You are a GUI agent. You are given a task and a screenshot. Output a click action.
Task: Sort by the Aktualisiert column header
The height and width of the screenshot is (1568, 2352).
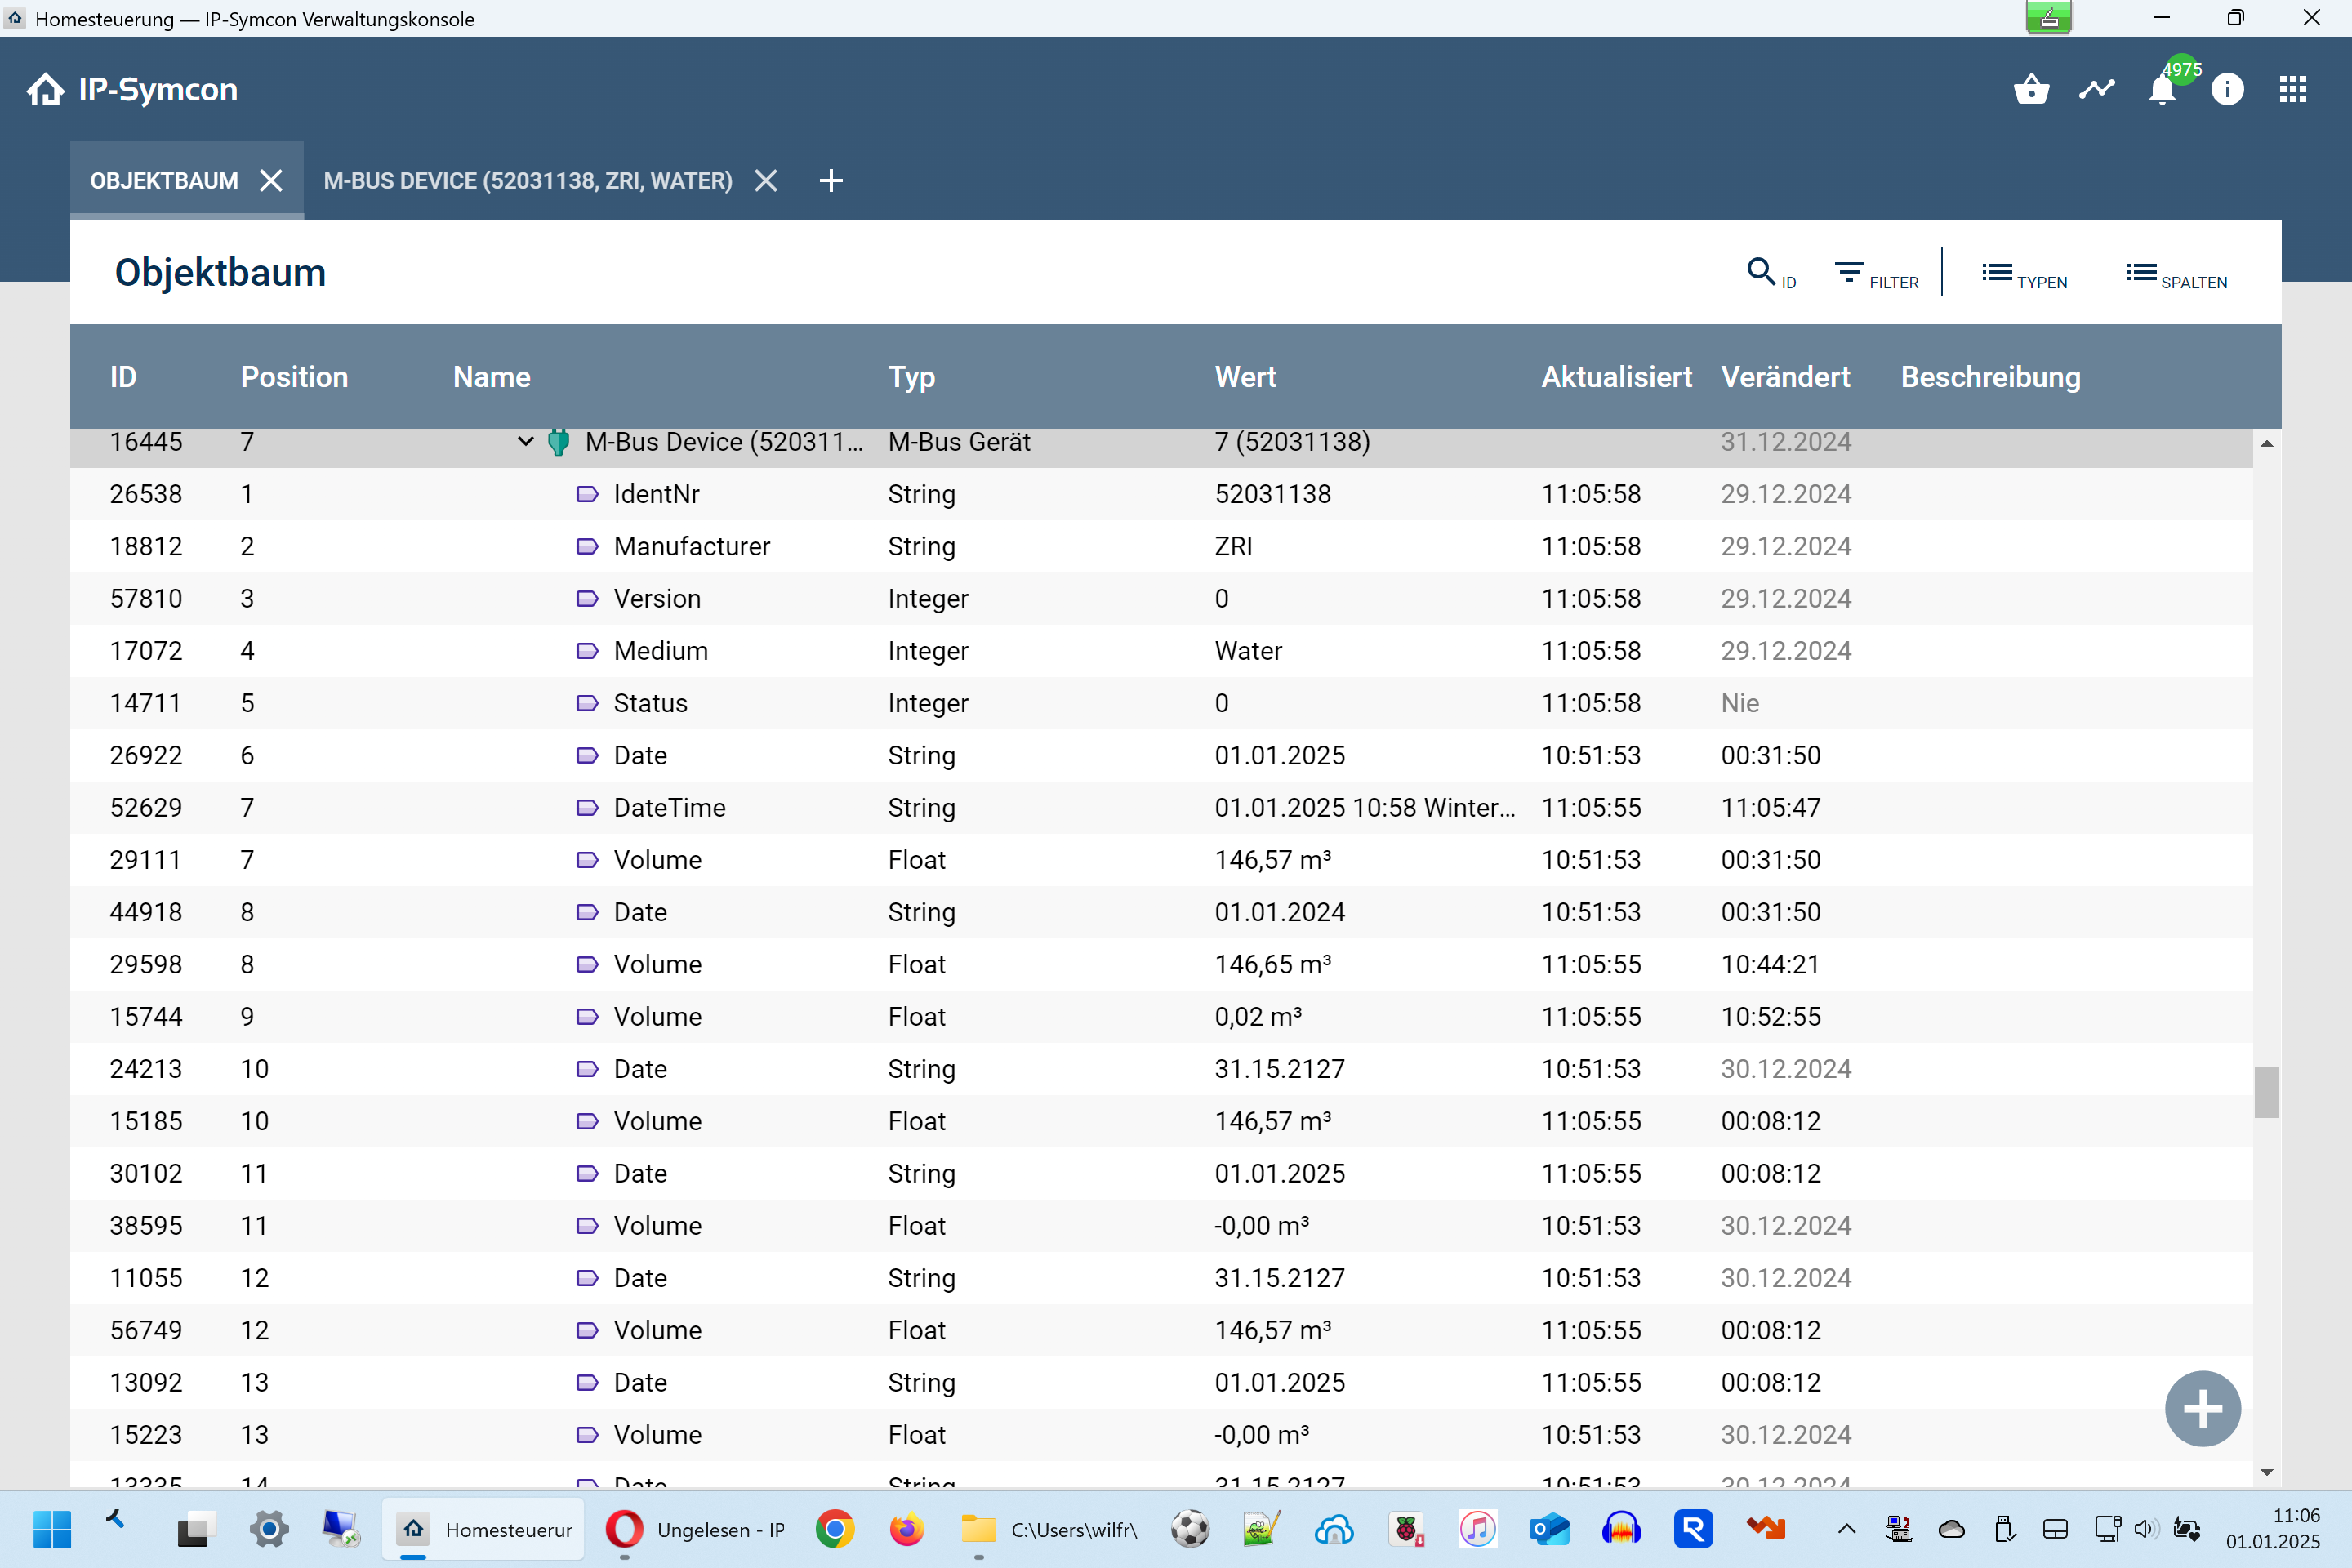tap(1616, 377)
